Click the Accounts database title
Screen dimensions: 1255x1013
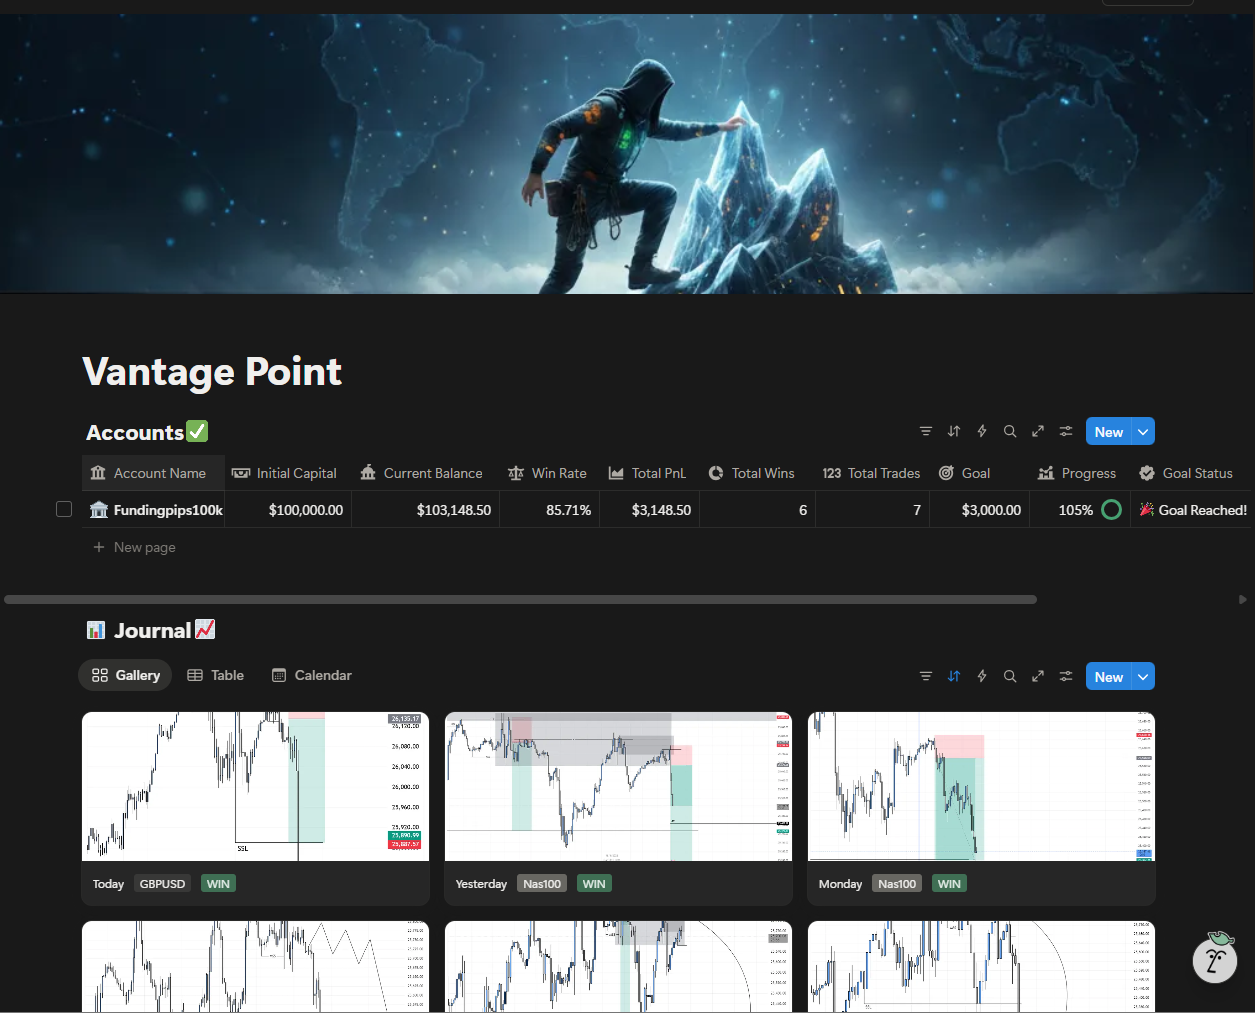[x=135, y=432]
